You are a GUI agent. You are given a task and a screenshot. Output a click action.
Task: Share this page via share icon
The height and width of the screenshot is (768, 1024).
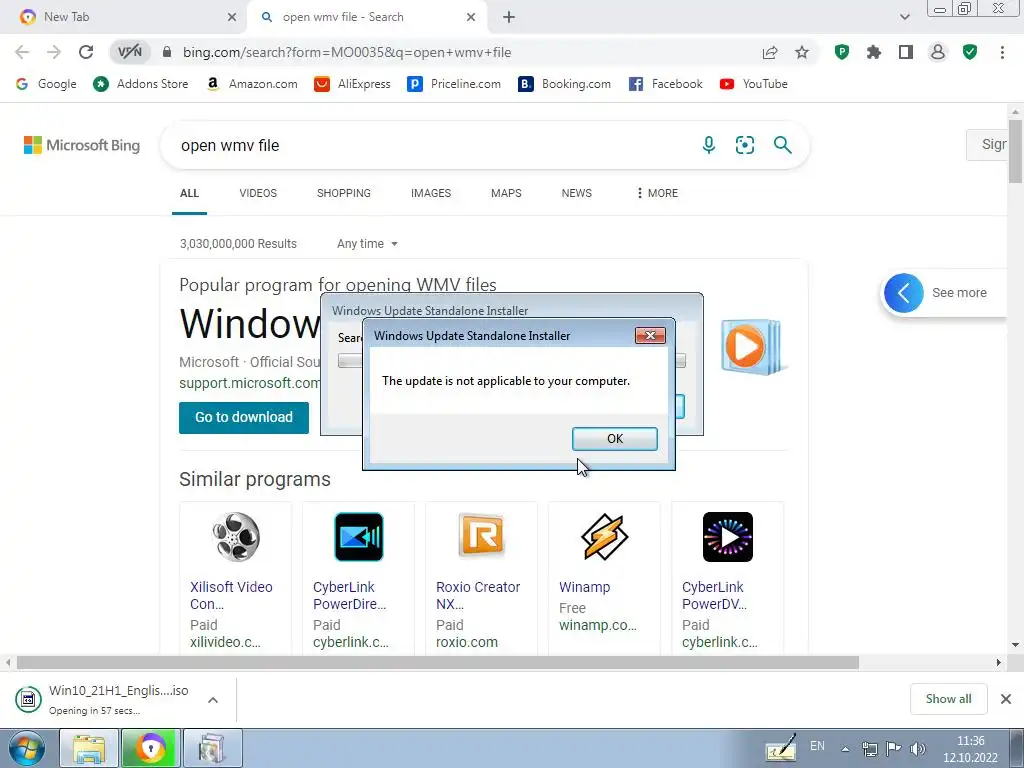tap(770, 52)
